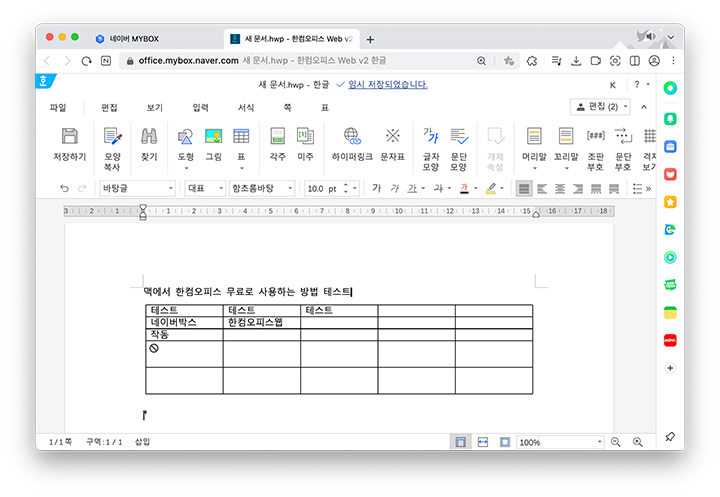
Task: Open the 100% zoom level dropdown
Action: tap(560, 442)
